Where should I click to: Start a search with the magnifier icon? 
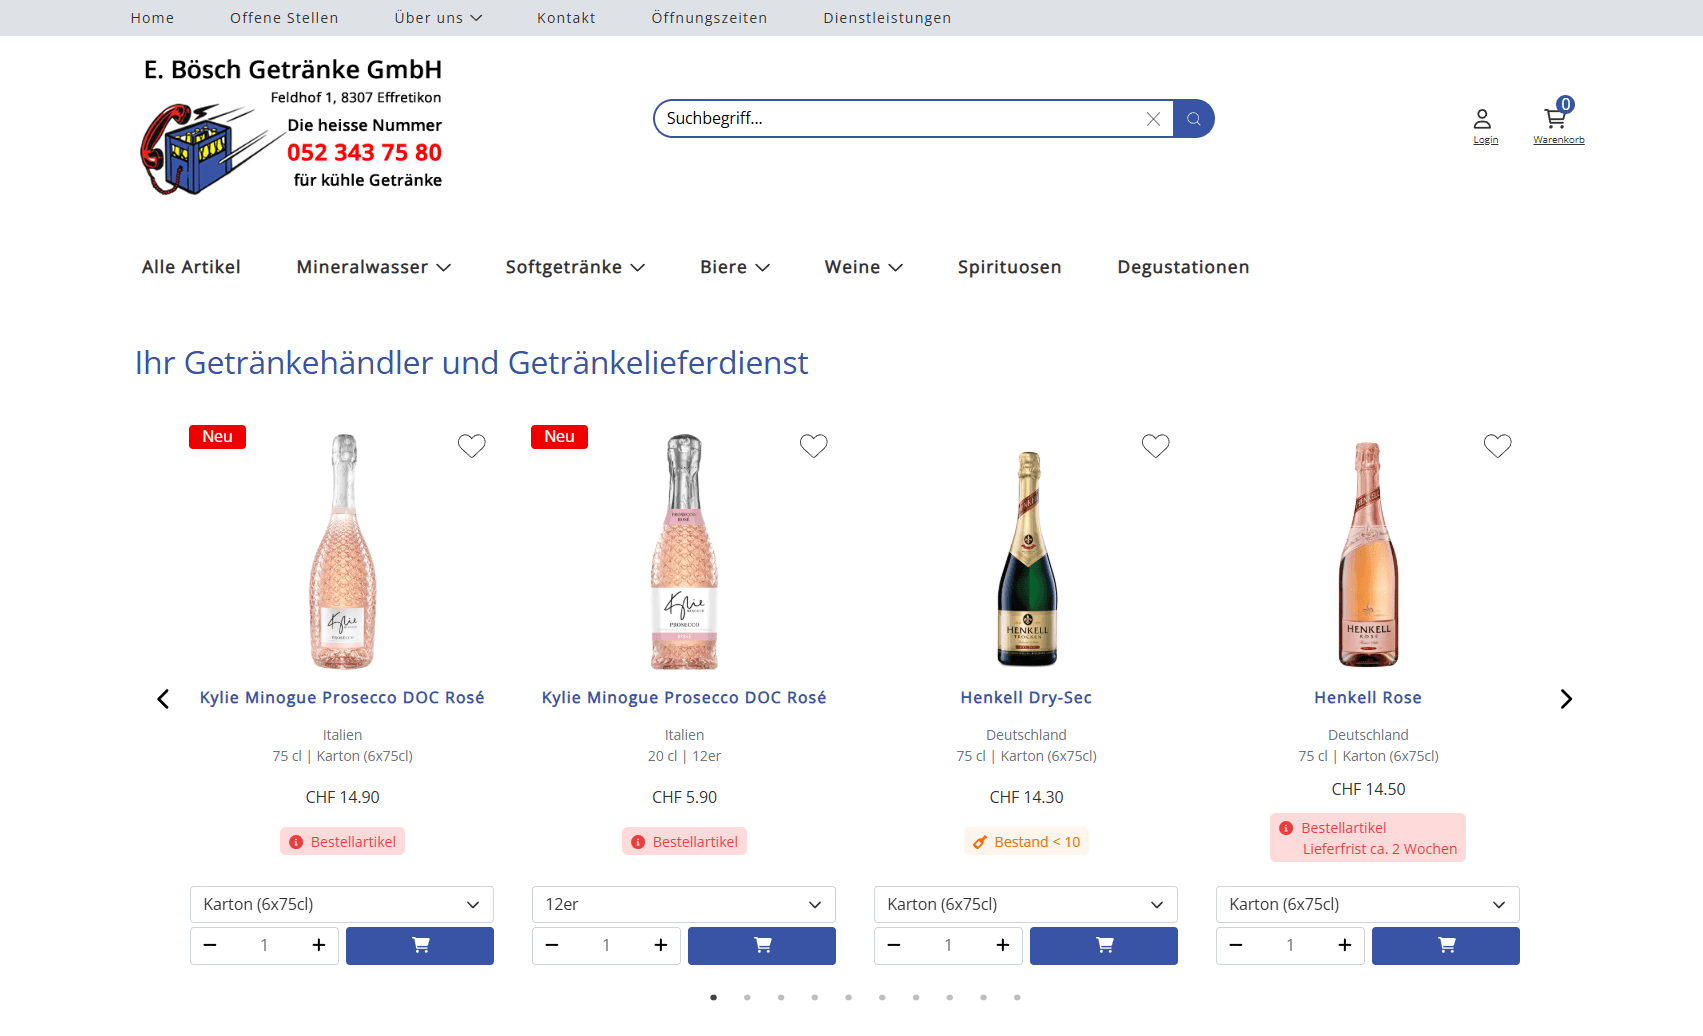1193,118
